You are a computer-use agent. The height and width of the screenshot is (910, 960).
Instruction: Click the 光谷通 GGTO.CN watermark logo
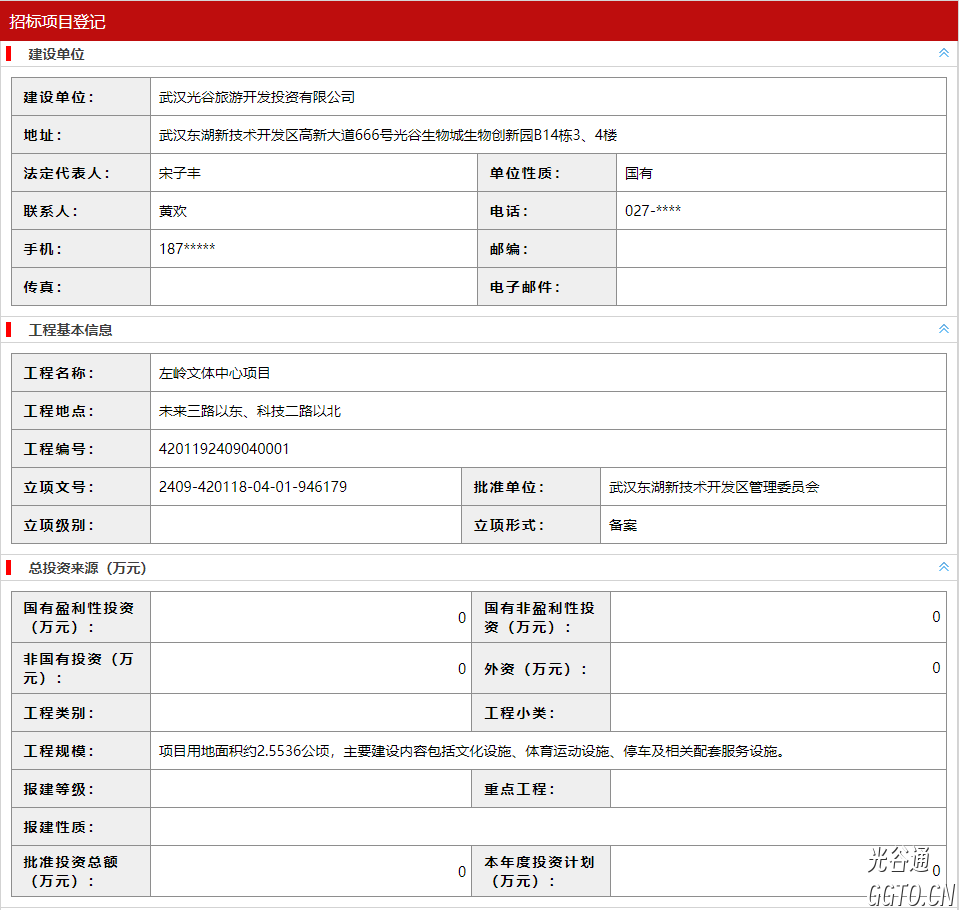(x=910, y=876)
